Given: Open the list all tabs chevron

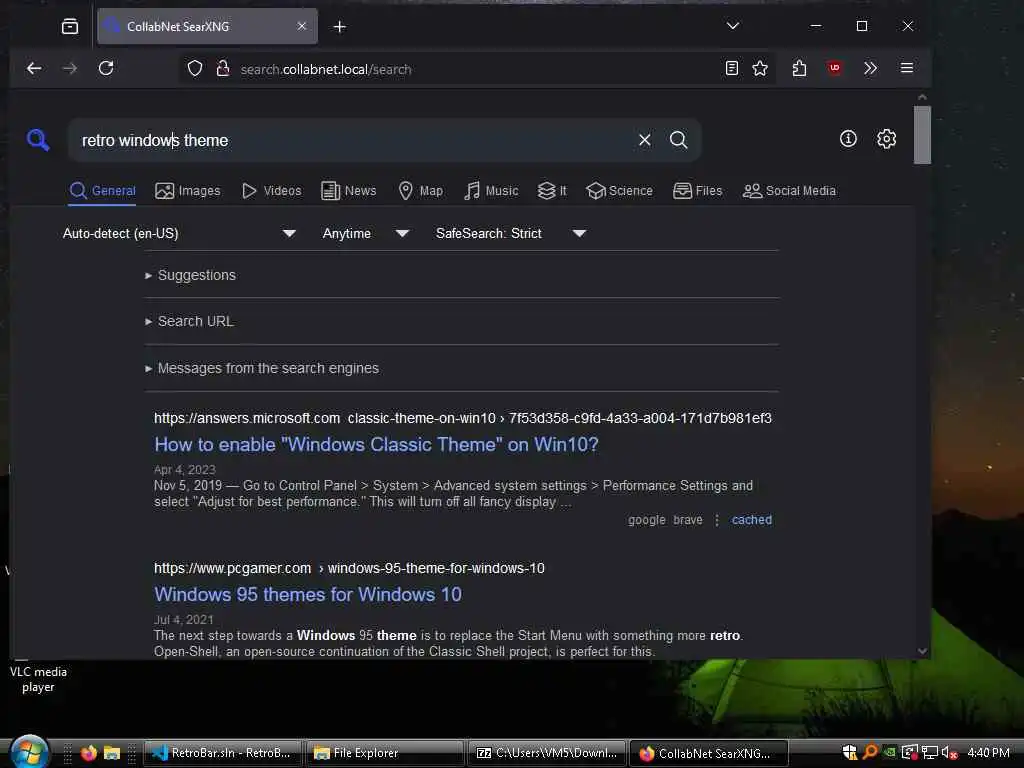Looking at the screenshot, I should tap(733, 25).
